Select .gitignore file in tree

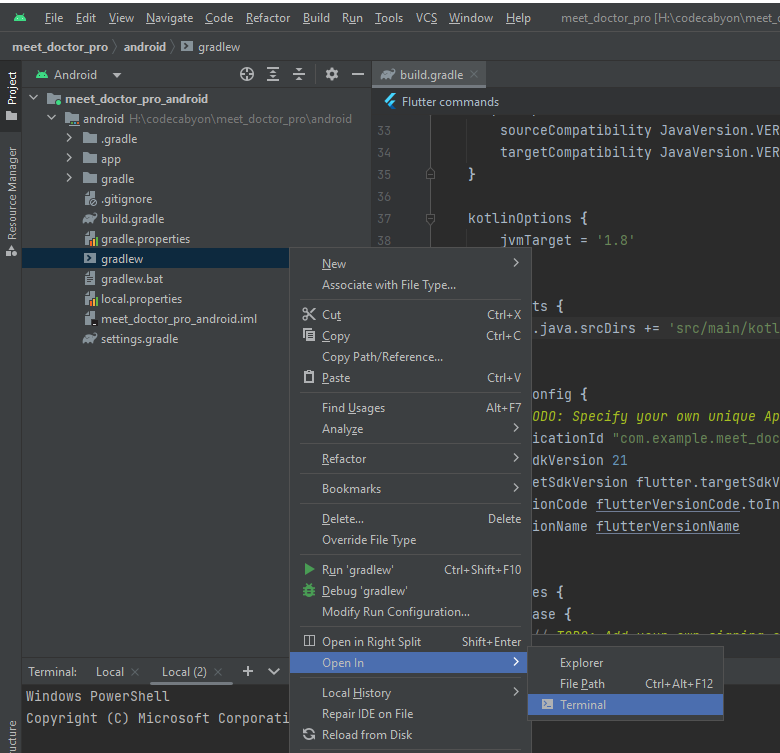click(126, 199)
